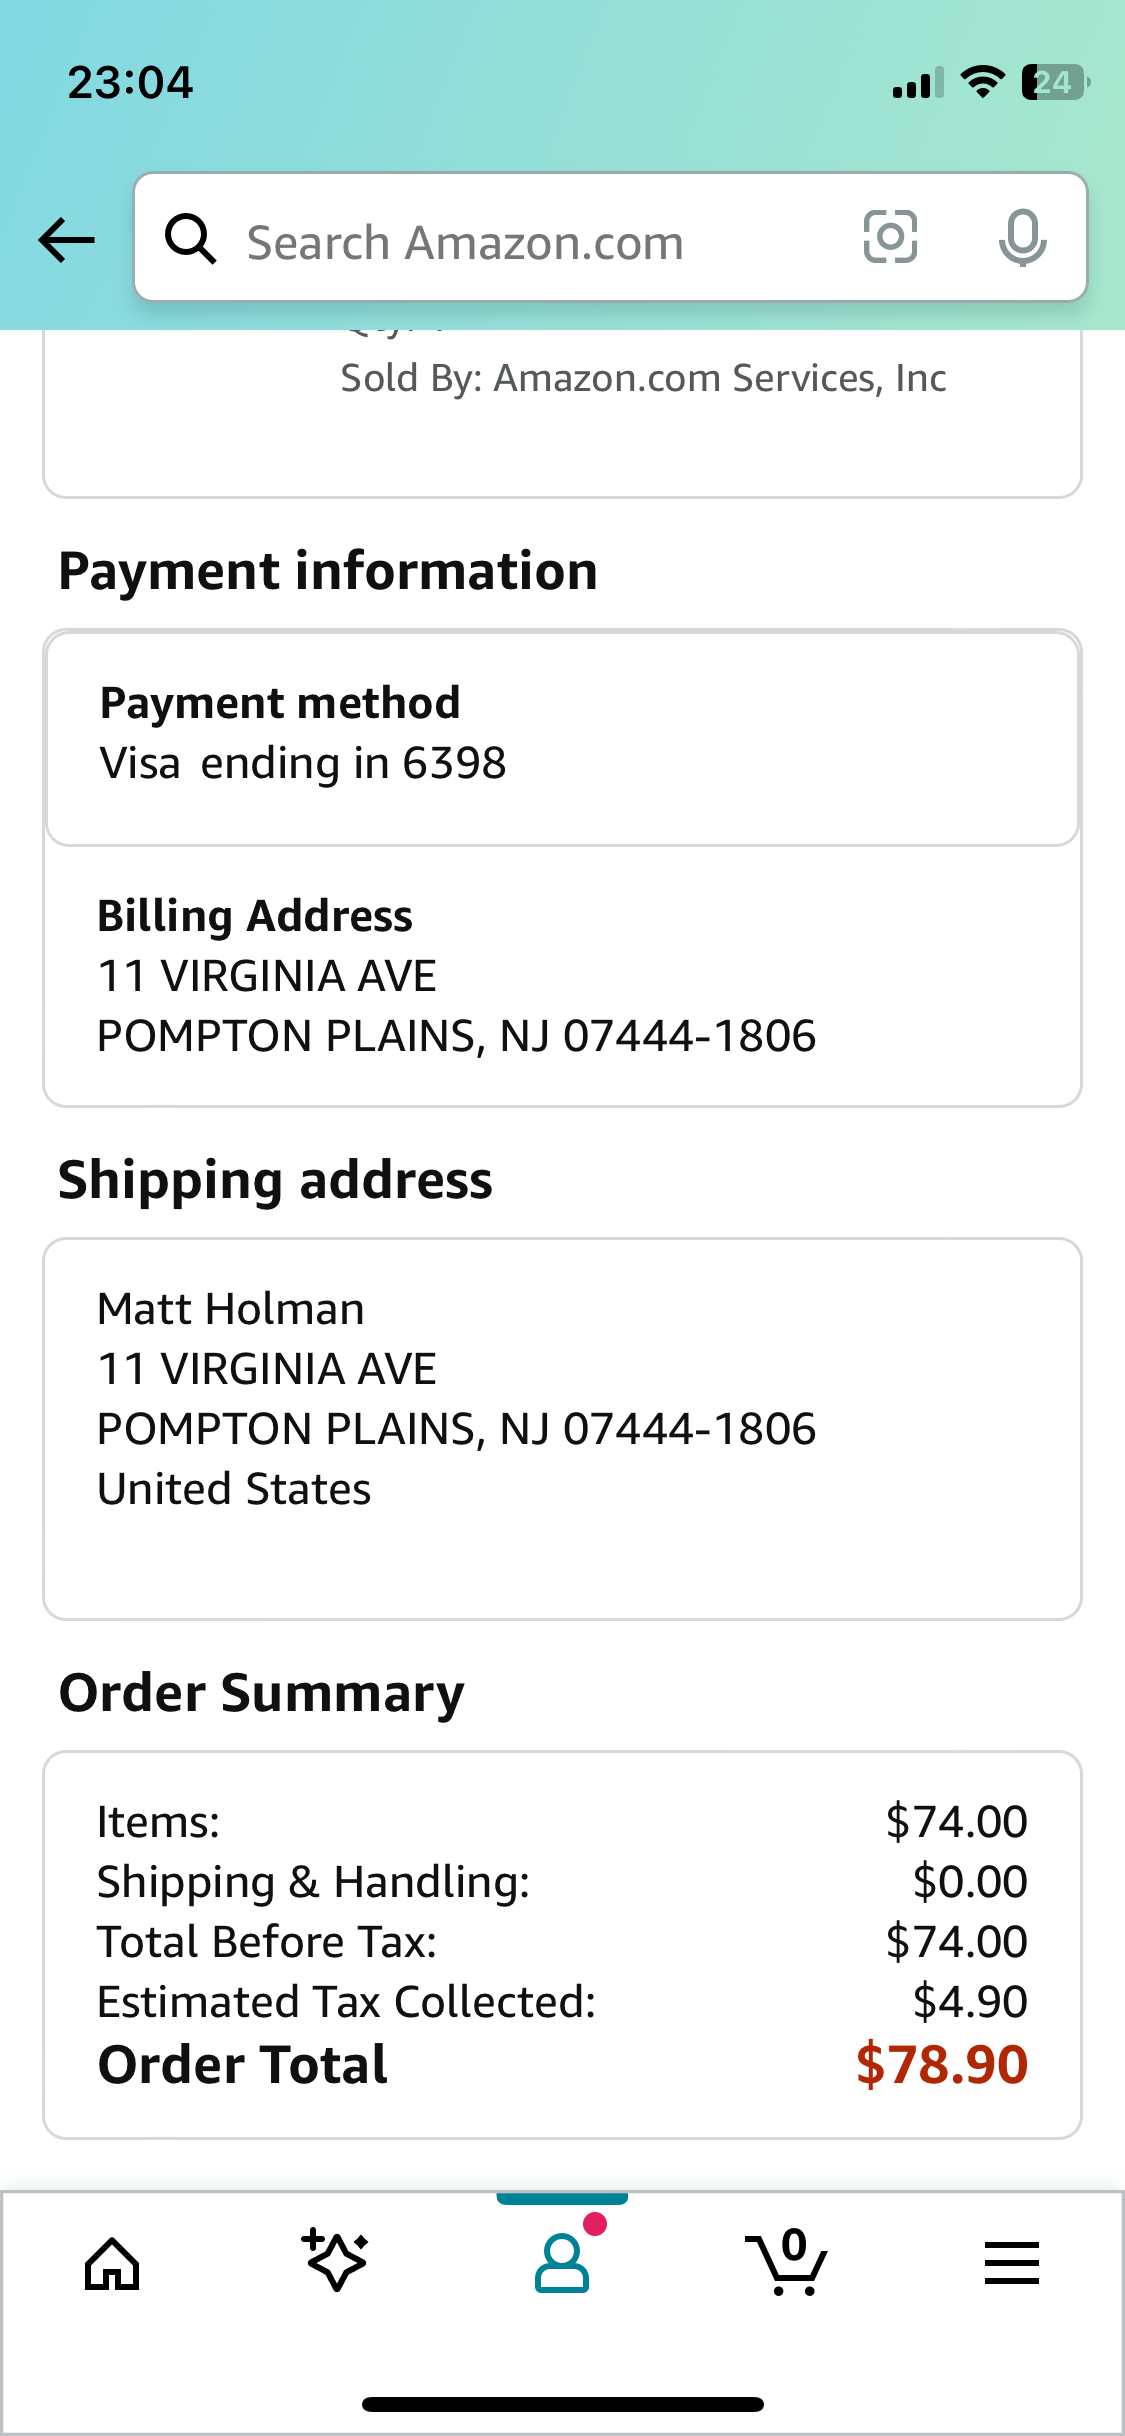
Task: Tap the battery status indicator
Action: [x=1055, y=82]
